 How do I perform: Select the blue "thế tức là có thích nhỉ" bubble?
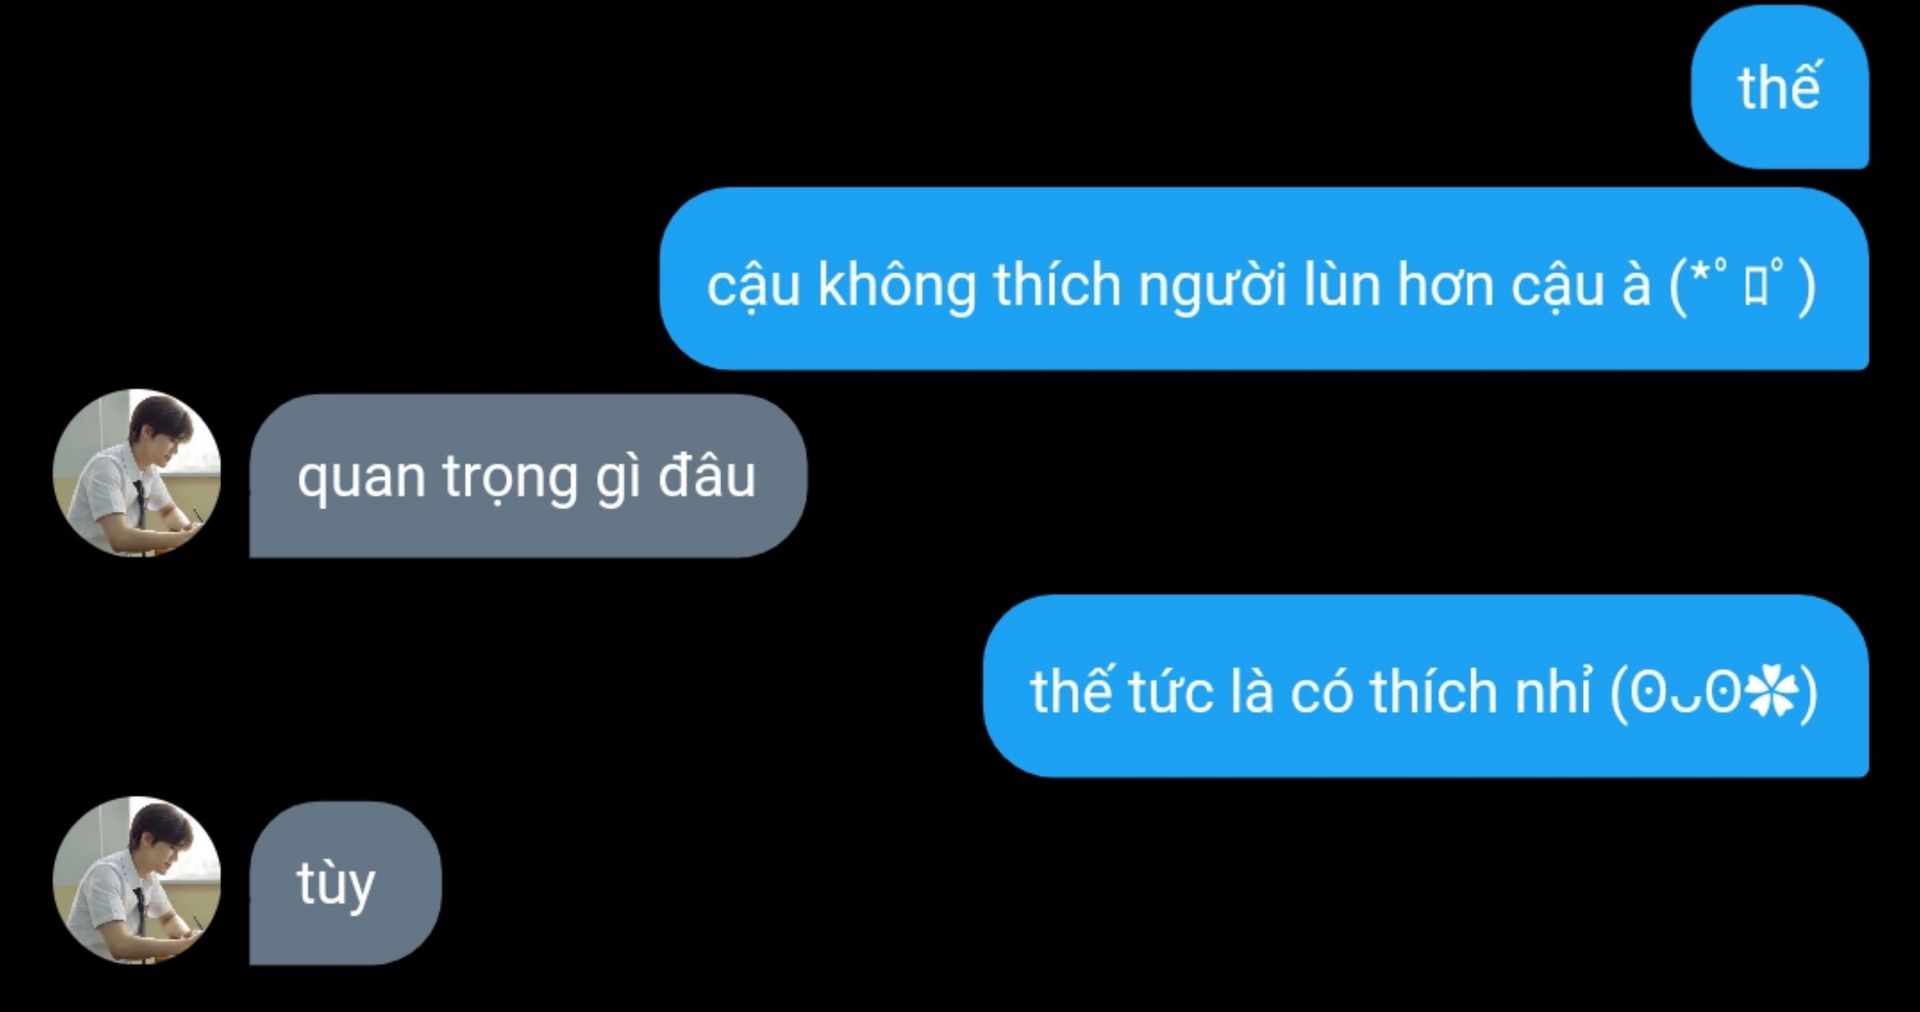(x=1426, y=686)
